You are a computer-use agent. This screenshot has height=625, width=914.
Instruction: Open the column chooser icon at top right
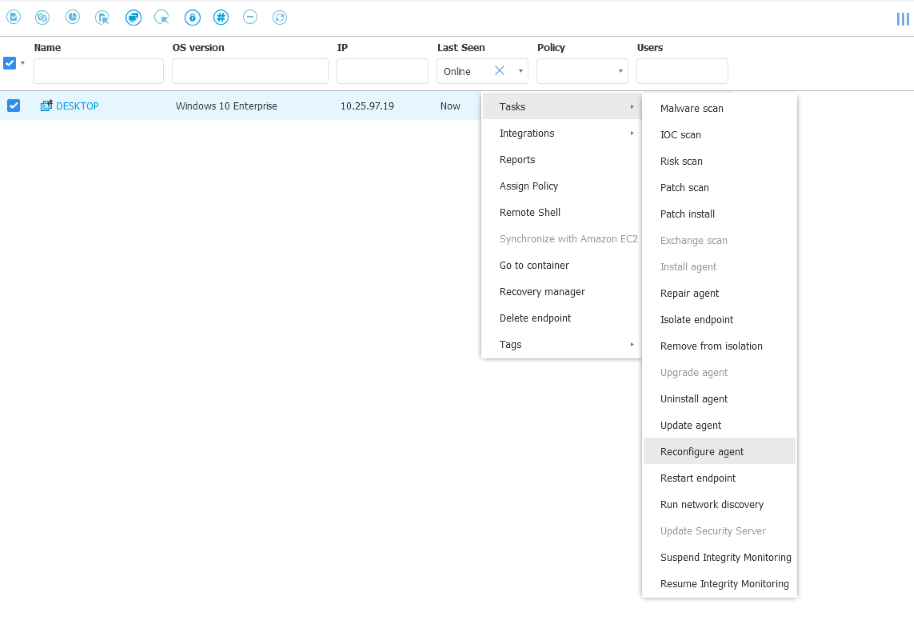tap(902, 18)
